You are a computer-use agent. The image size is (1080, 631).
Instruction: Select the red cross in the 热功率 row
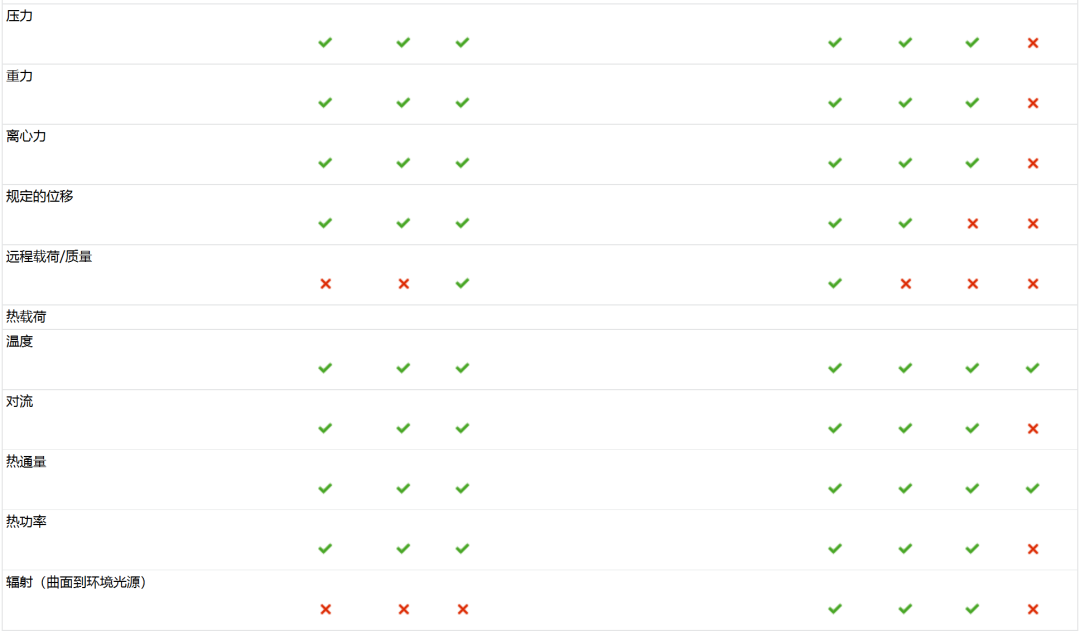coord(1032,549)
